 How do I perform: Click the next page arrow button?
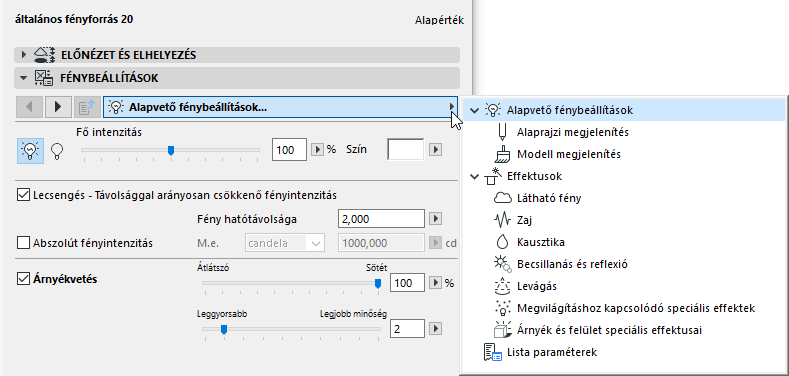point(57,107)
